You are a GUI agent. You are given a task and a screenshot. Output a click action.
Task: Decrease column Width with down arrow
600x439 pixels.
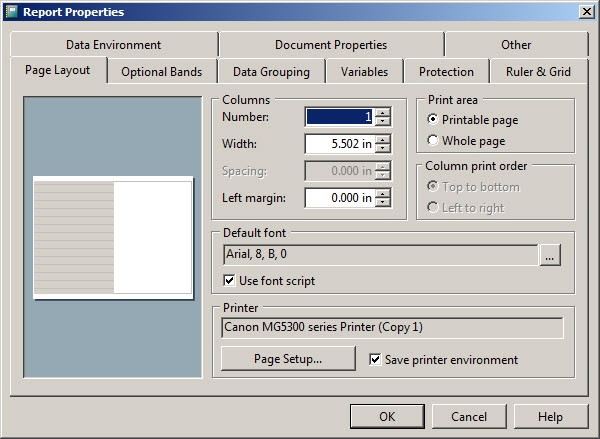click(383, 148)
